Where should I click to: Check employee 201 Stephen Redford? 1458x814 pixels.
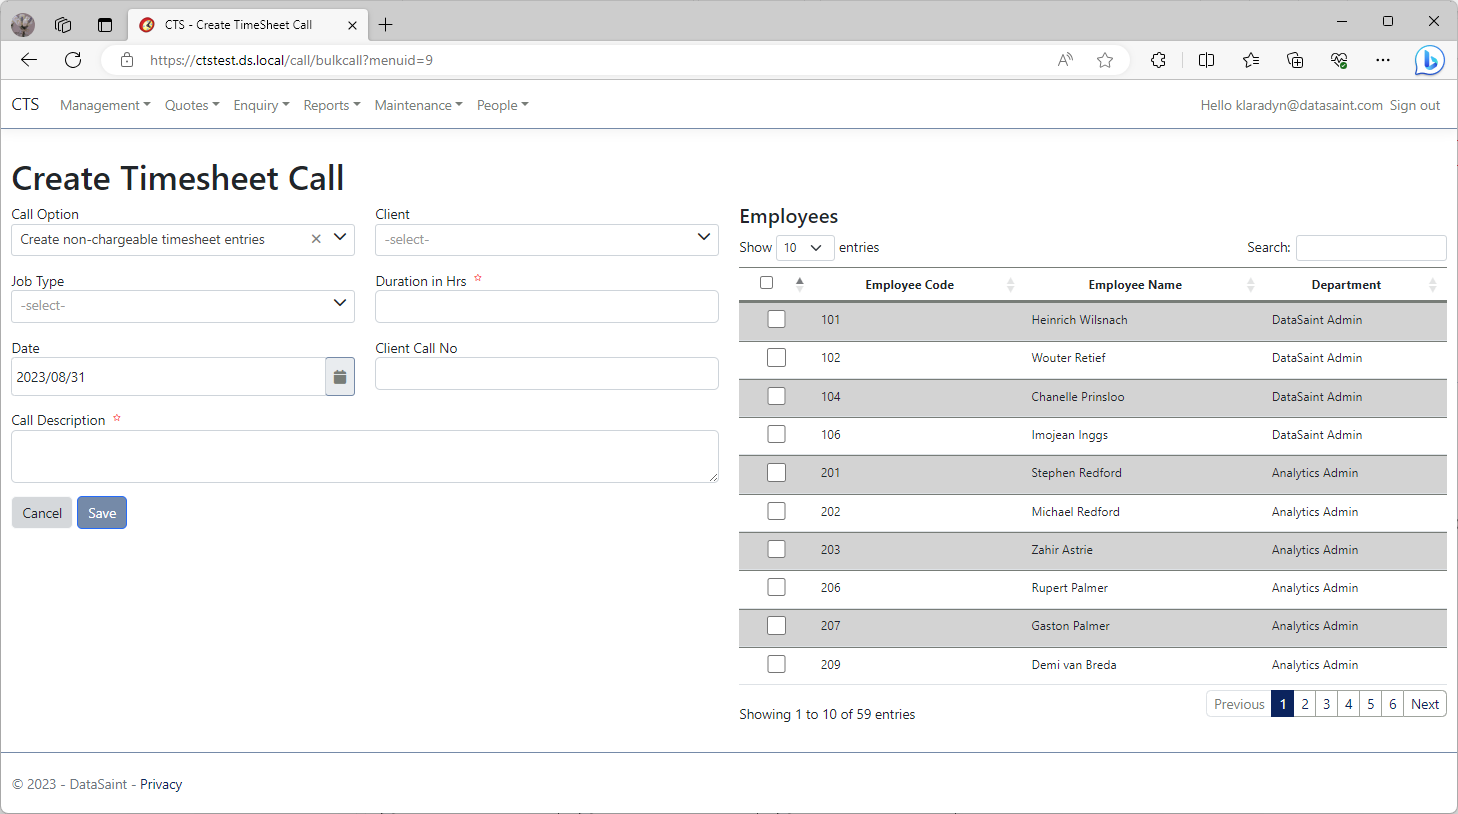pyautogui.click(x=776, y=472)
